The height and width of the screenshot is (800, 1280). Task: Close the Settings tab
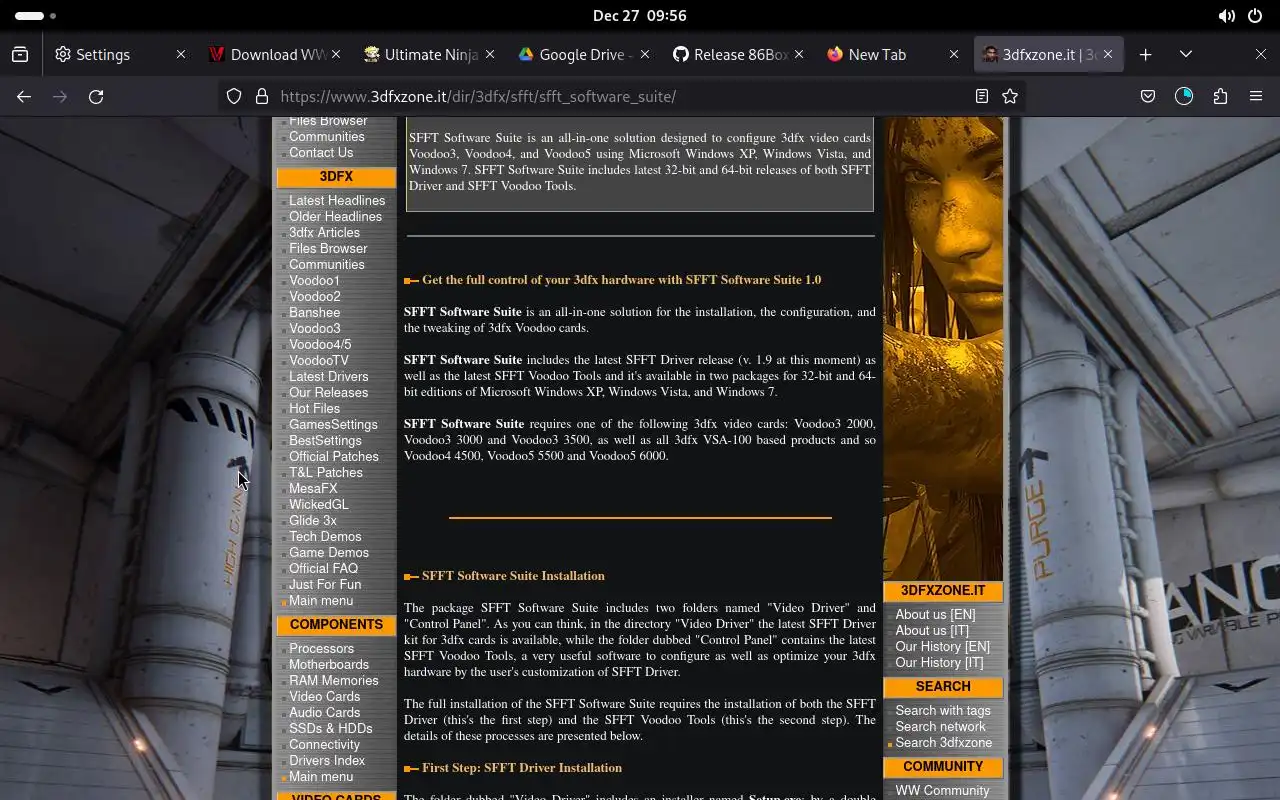[x=181, y=55]
